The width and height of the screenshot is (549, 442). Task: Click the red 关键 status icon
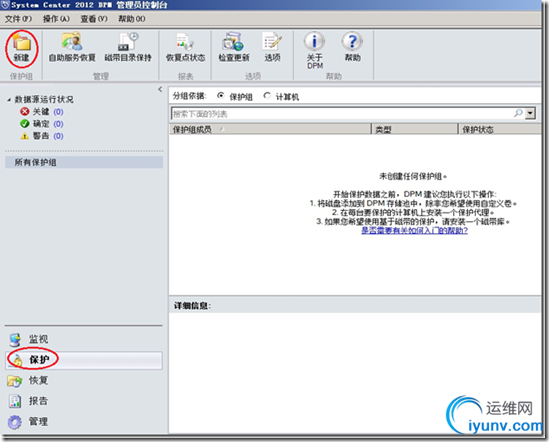(x=25, y=112)
